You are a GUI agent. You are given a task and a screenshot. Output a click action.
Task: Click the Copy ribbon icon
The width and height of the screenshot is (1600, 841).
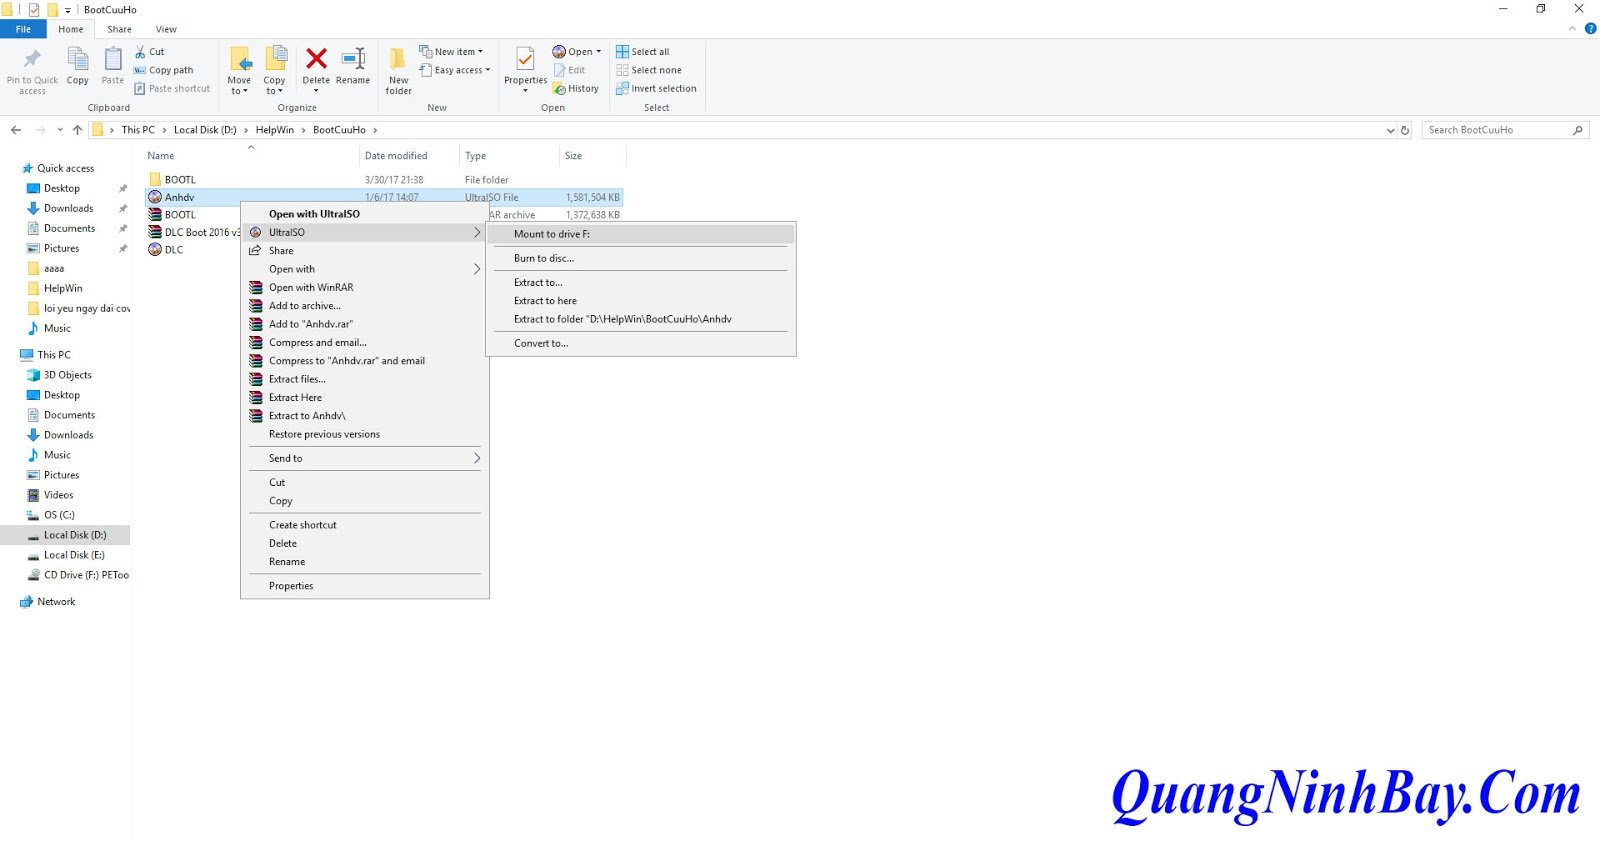(x=78, y=59)
